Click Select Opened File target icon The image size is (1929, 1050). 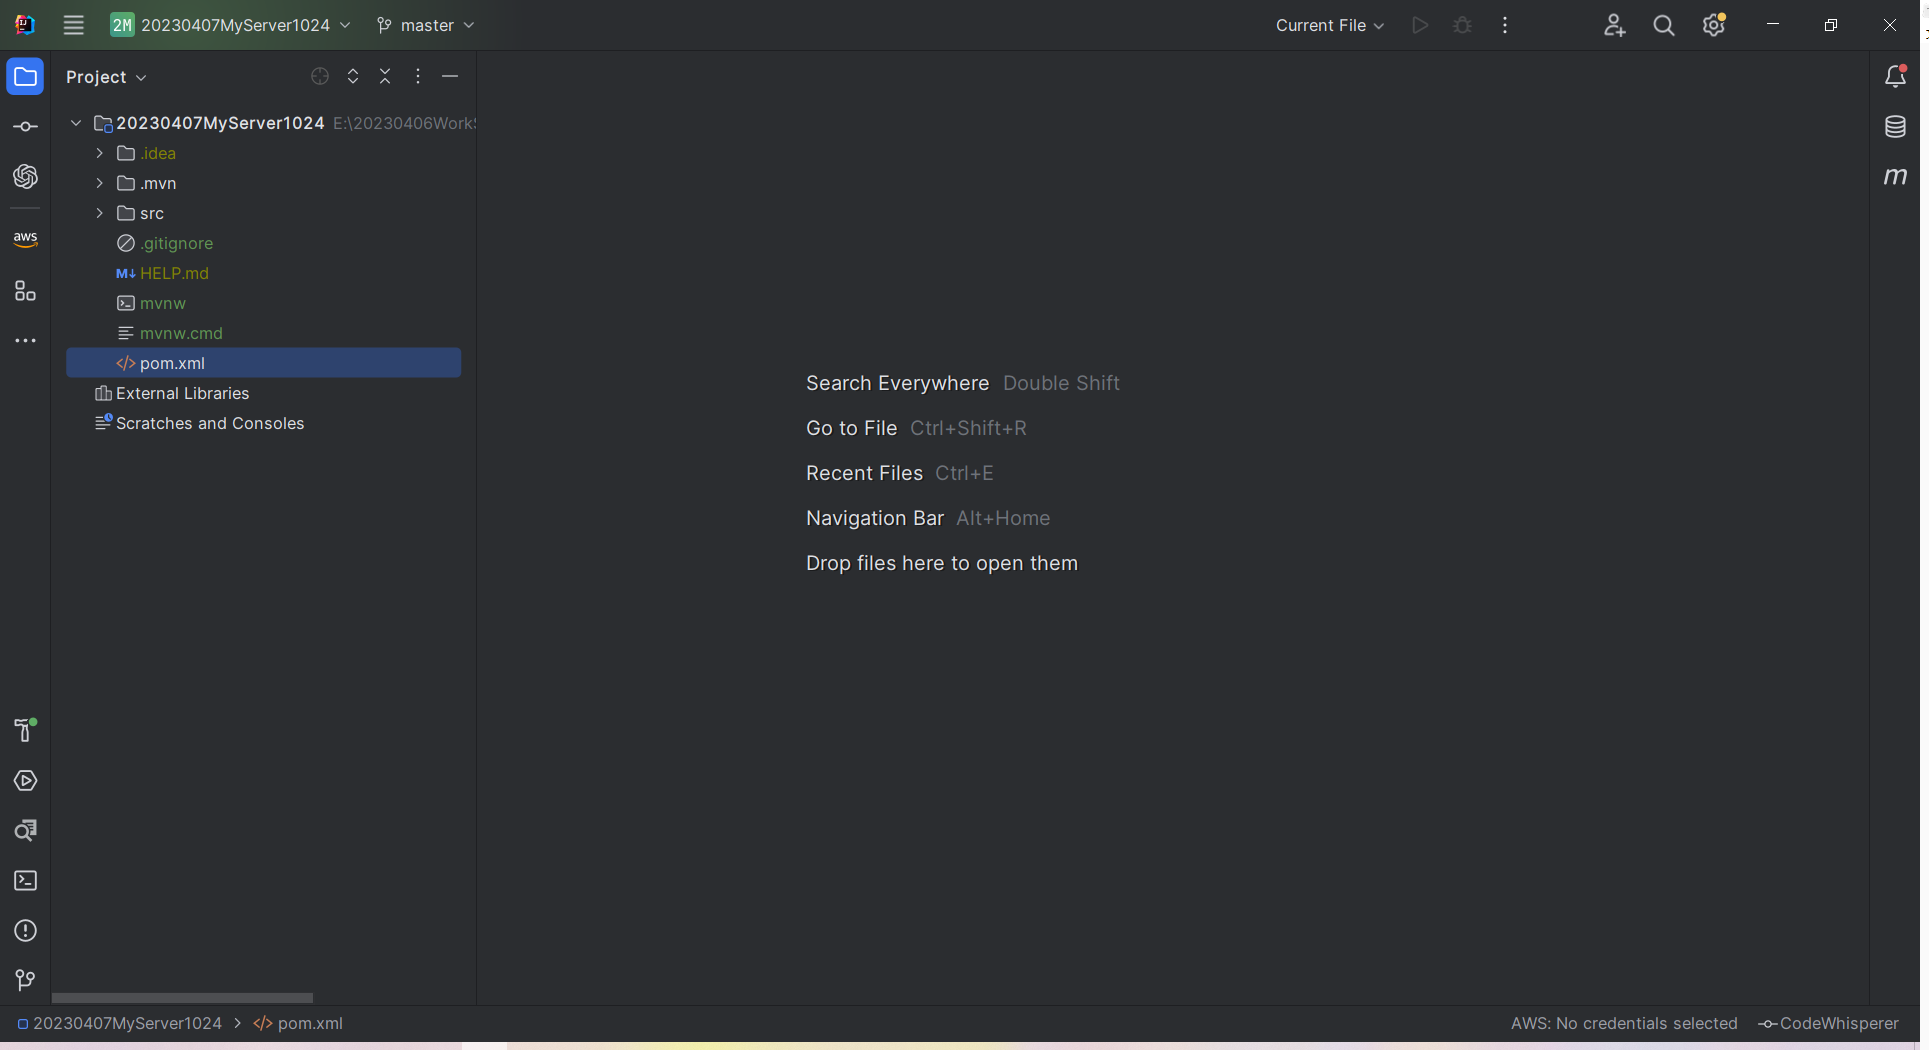pyautogui.click(x=320, y=77)
